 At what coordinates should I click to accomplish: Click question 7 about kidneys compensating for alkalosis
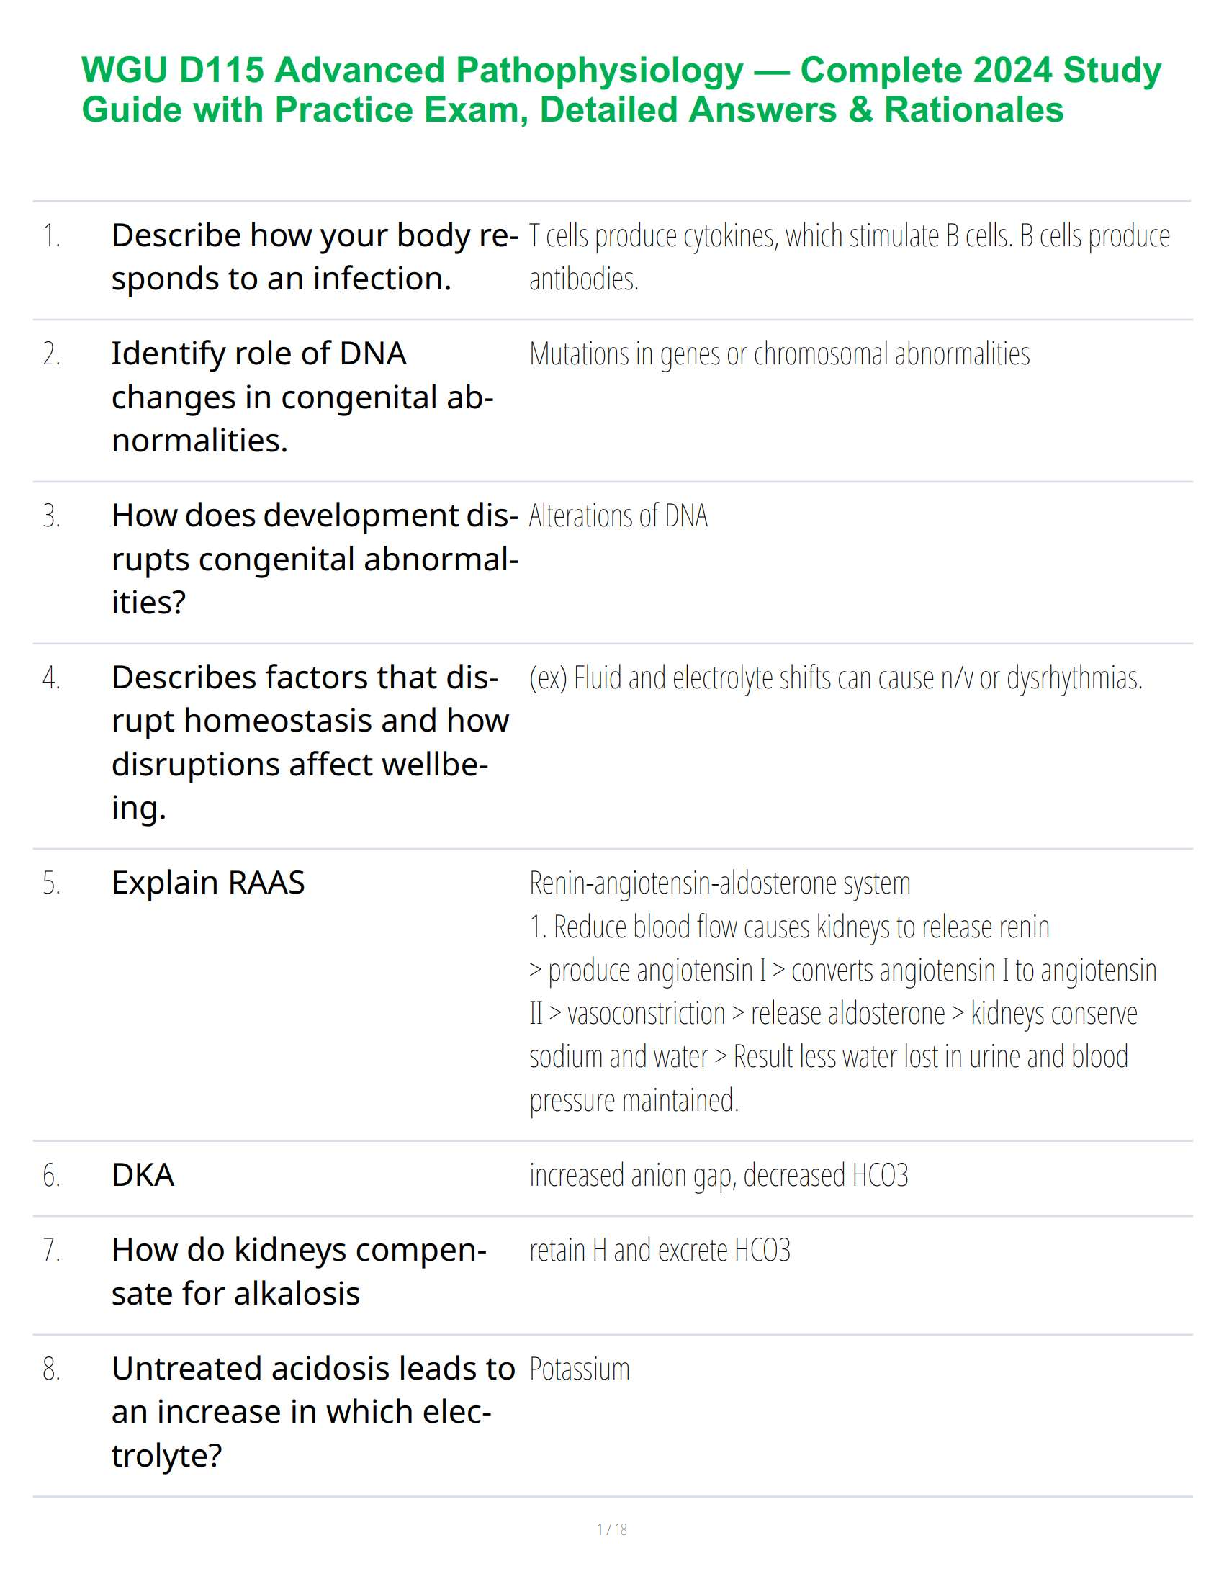click(298, 1272)
